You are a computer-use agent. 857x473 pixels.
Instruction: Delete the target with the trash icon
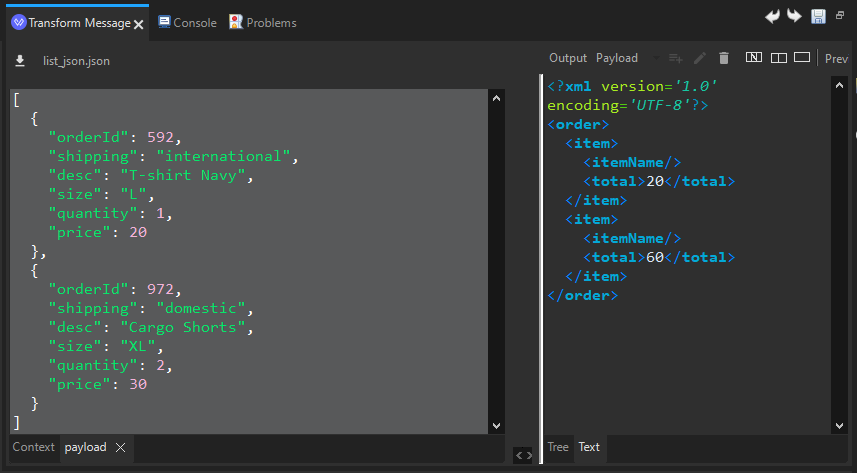pyautogui.click(x=724, y=58)
